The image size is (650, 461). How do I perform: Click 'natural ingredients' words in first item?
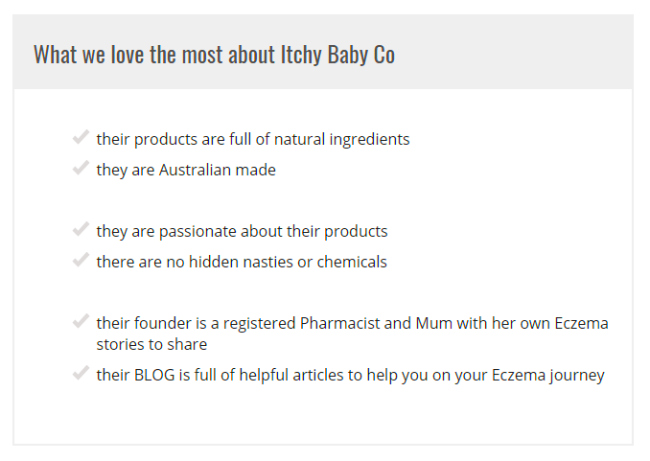342,140
